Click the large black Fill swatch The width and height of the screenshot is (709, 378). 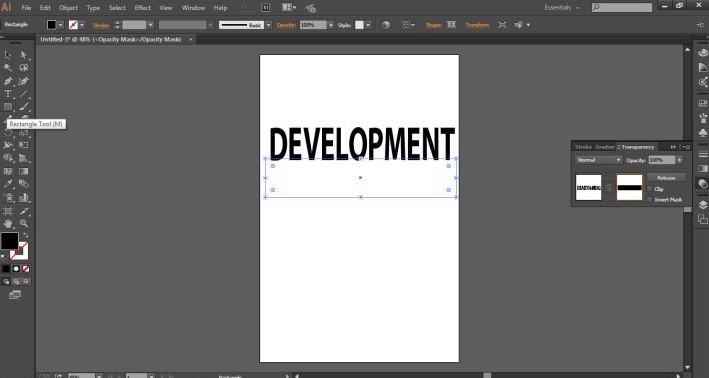[x=9, y=241]
